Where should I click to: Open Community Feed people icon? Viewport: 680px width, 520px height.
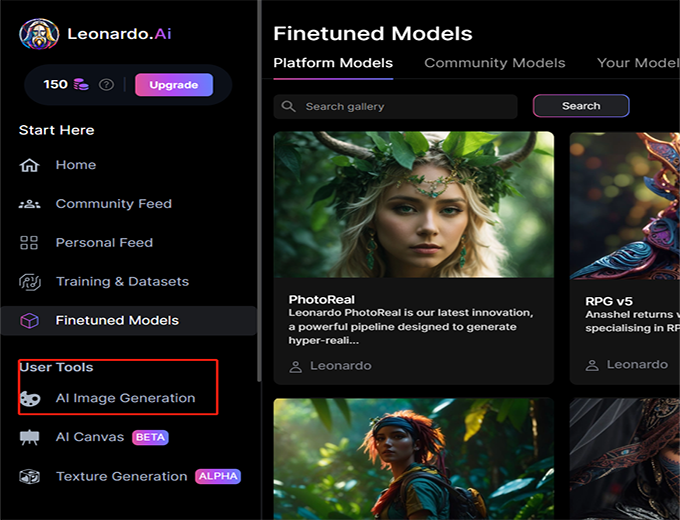click(x=29, y=204)
